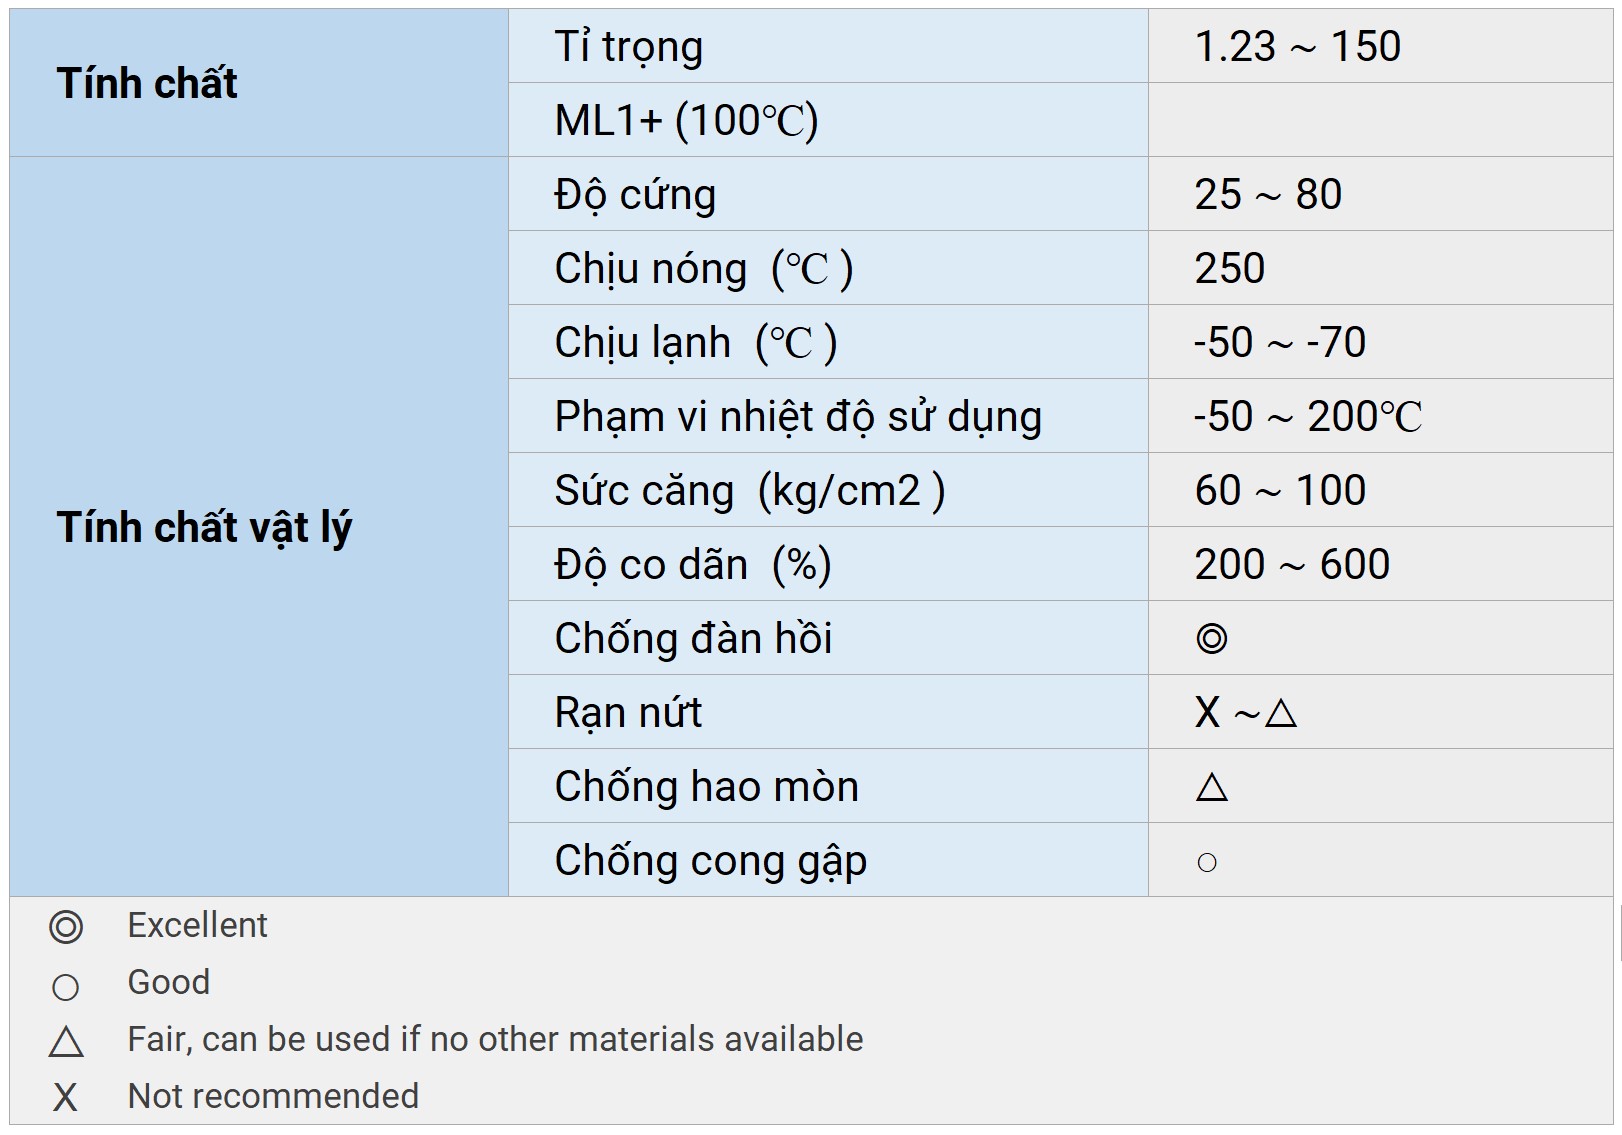1622x1135 pixels.
Task: Click the X ~△ rating in Rạn nứt row
Action: click(1245, 713)
